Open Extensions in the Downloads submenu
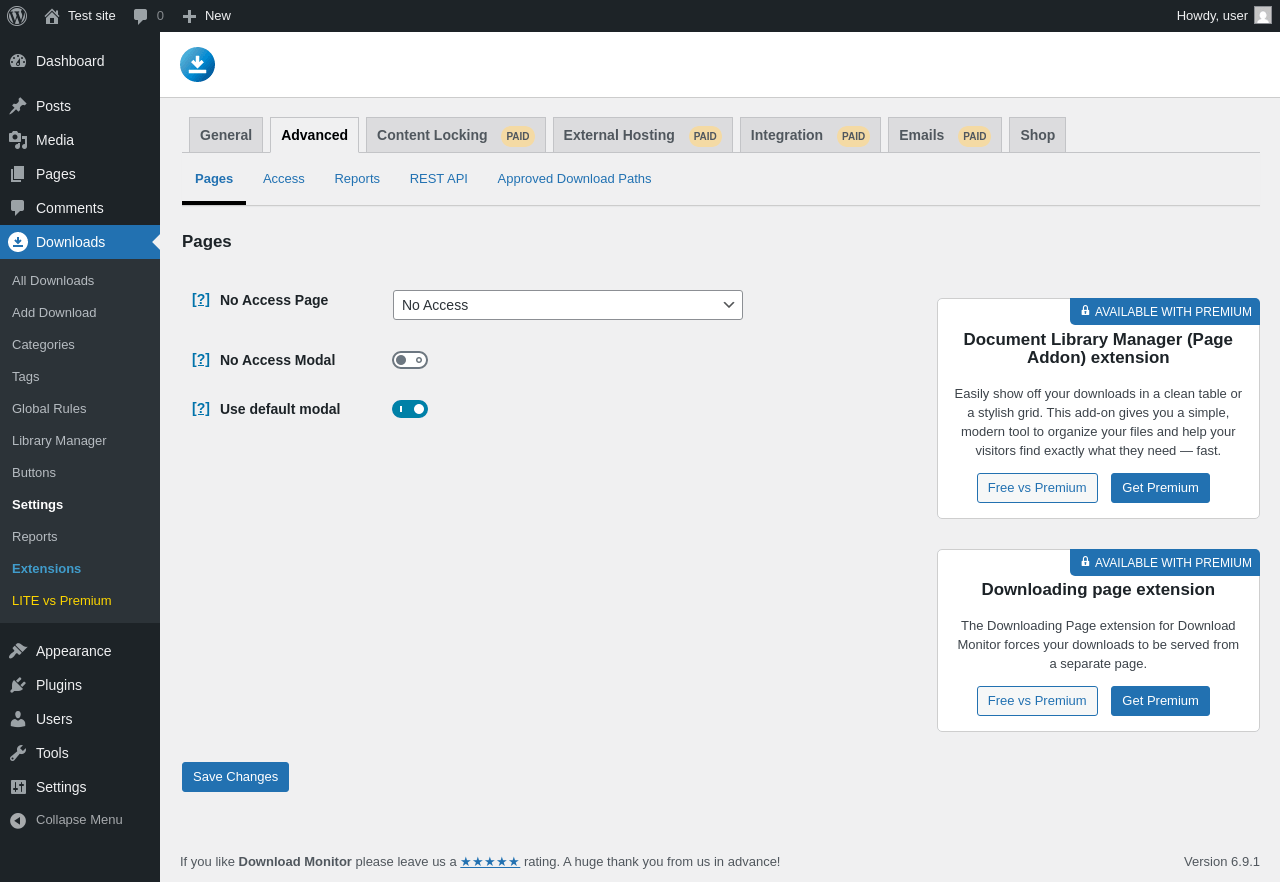1280x882 pixels. (46, 569)
